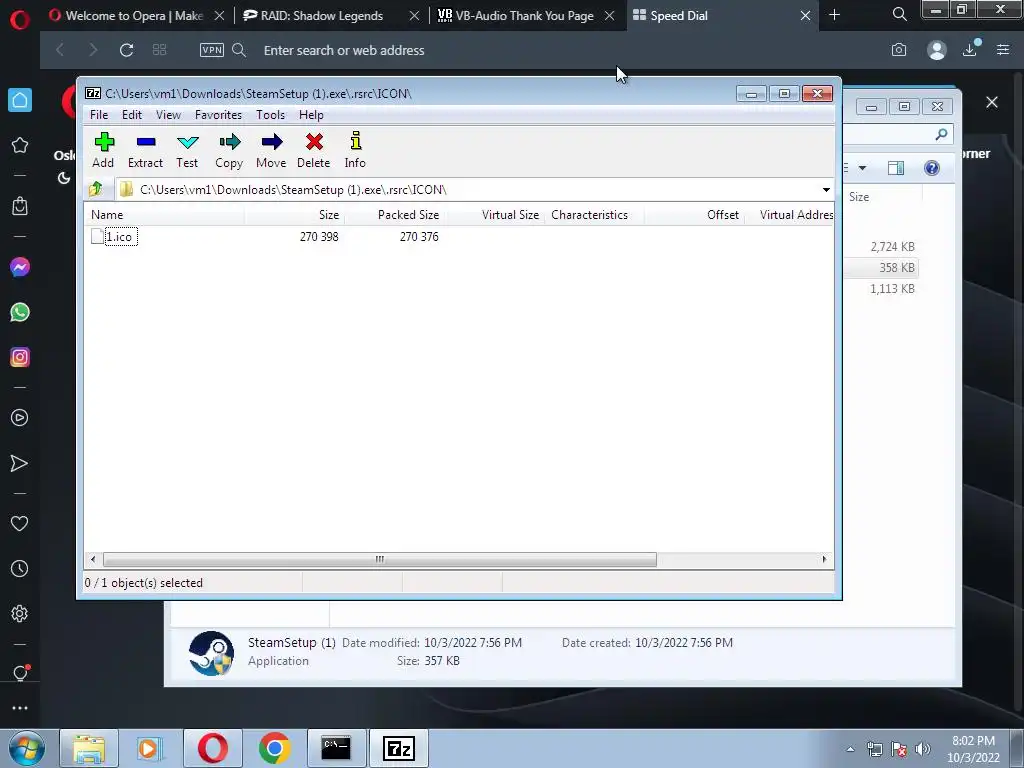Open the Help menu

click(312, 115)
